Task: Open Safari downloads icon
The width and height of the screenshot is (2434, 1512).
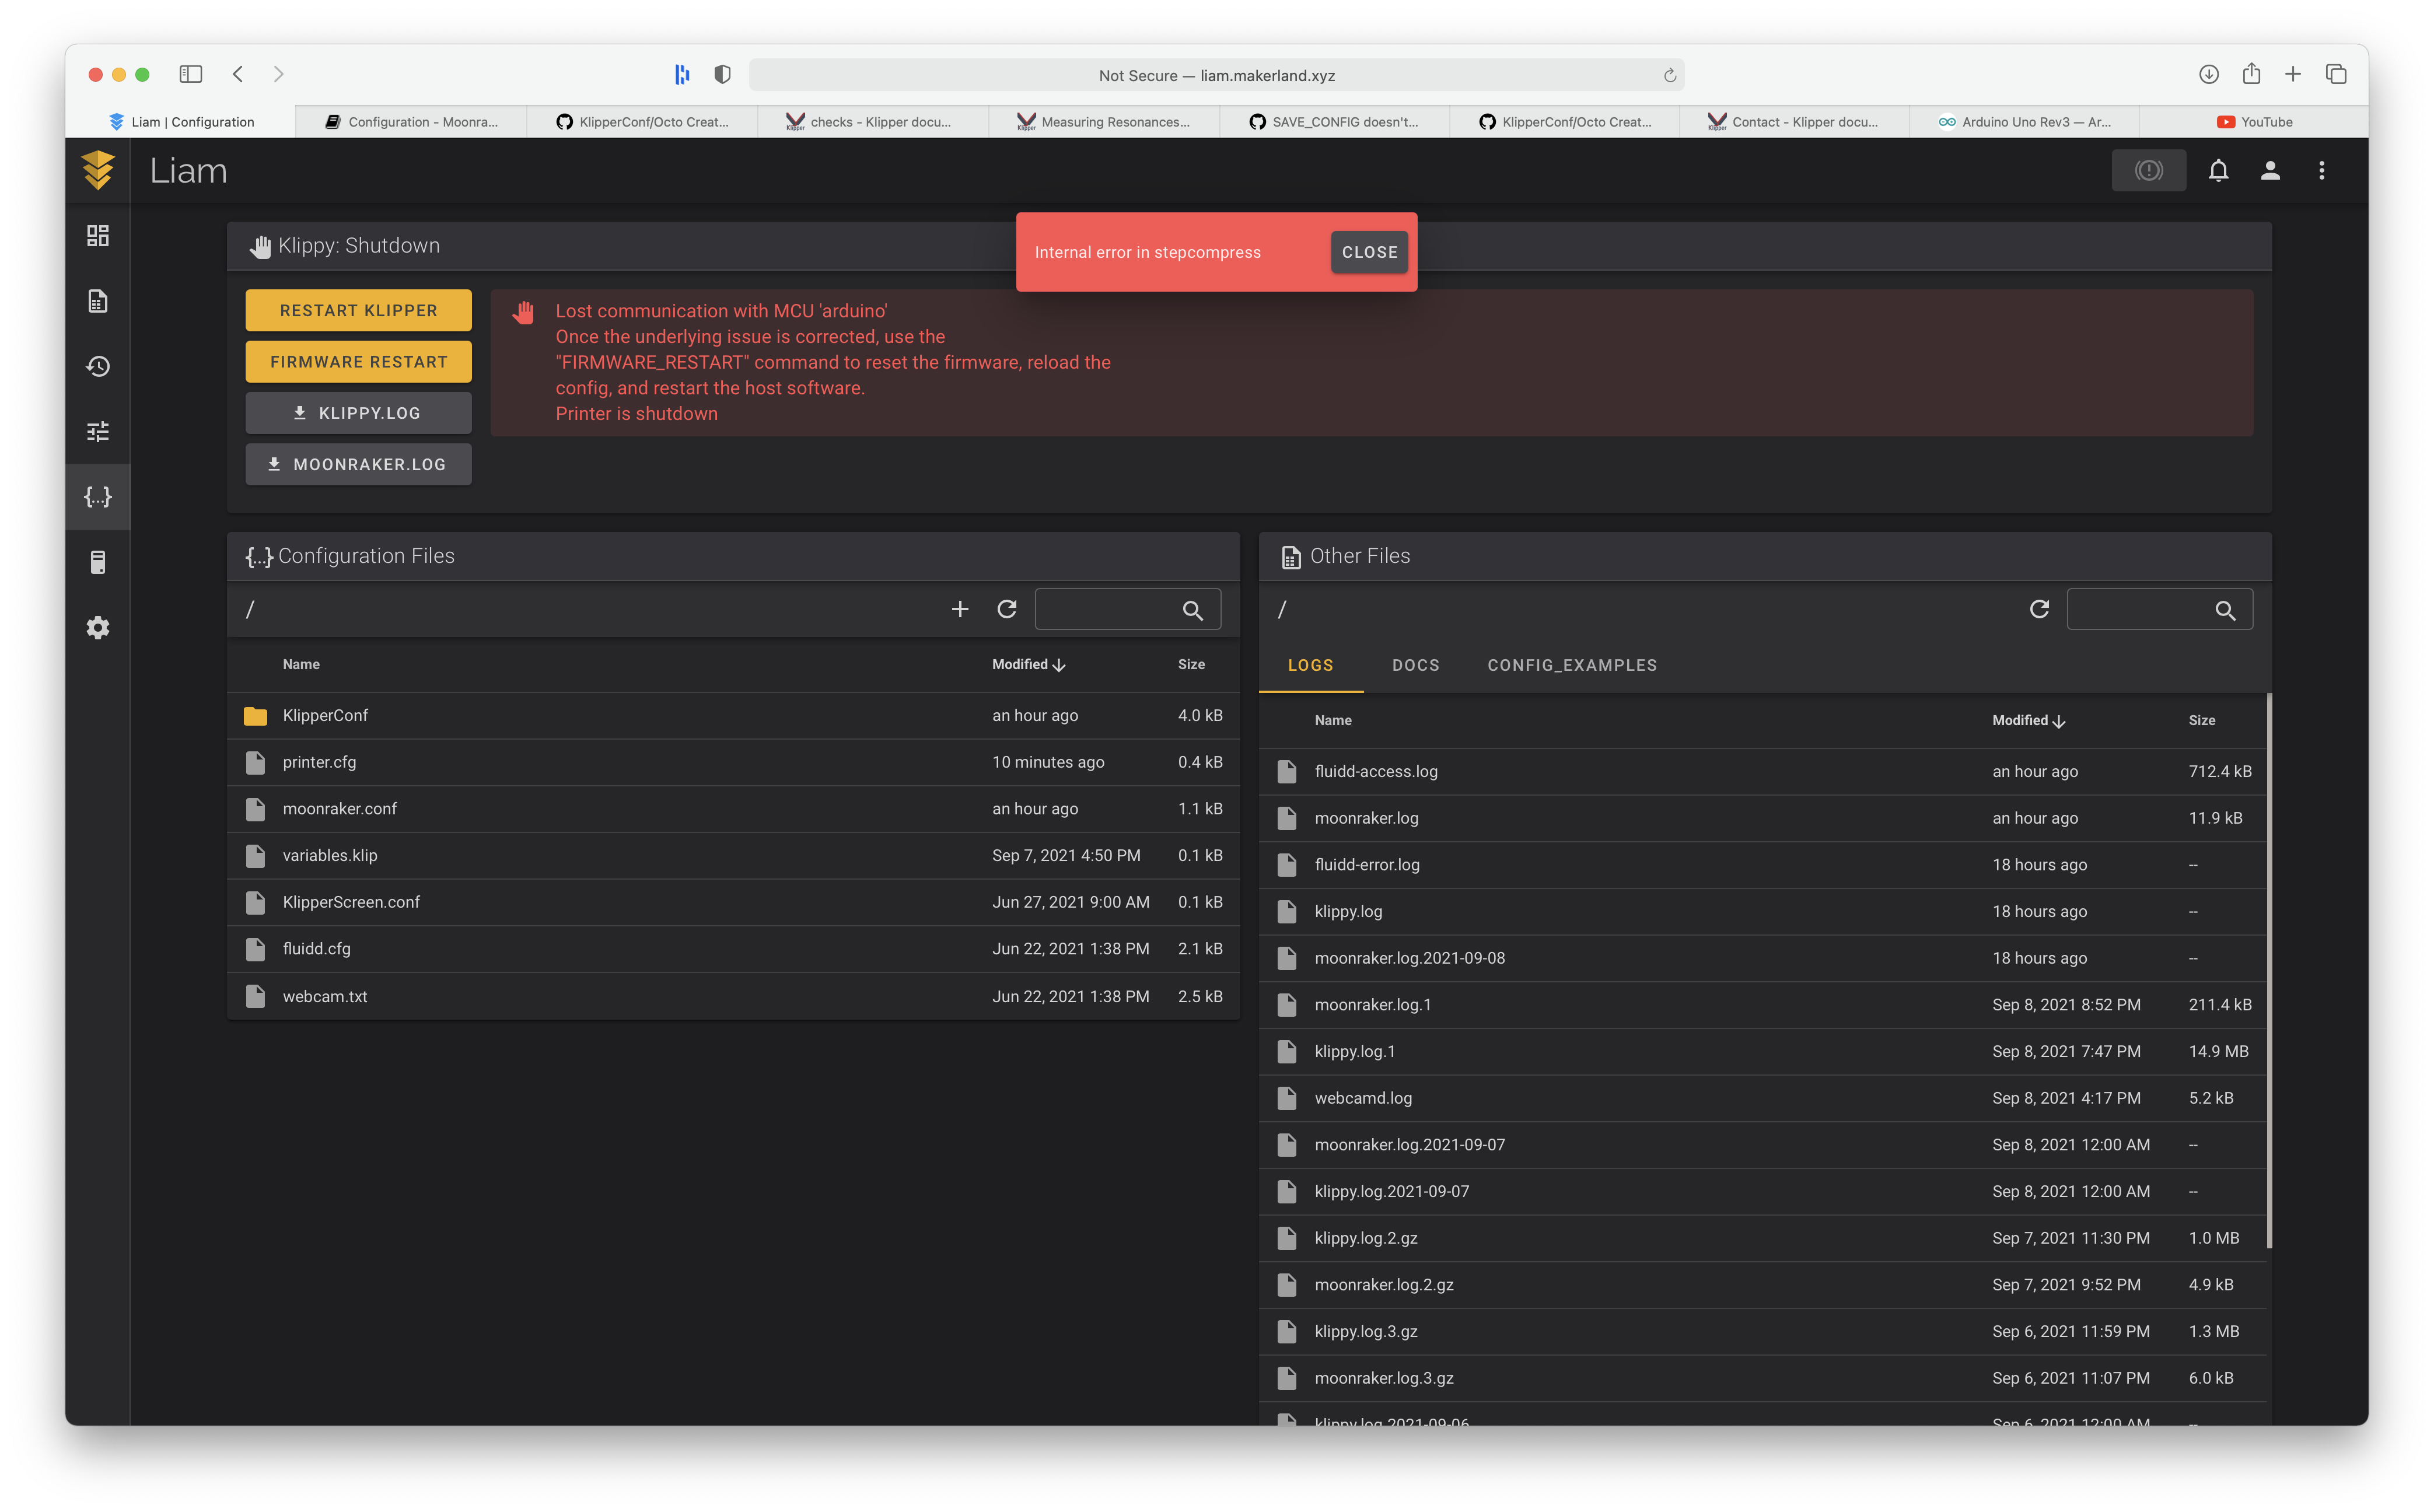Action: (2209, 74)
